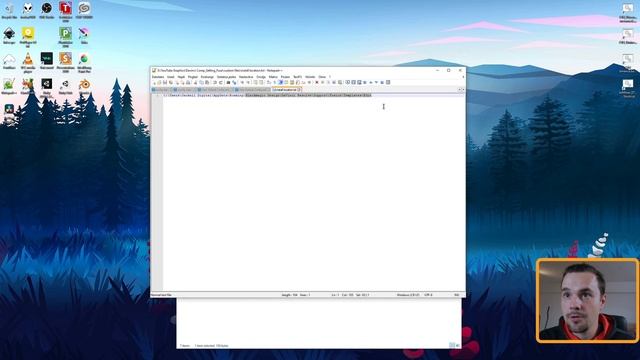Open the Uredi menu
This screenshot has width=640, height=360.
coord(171,77)
